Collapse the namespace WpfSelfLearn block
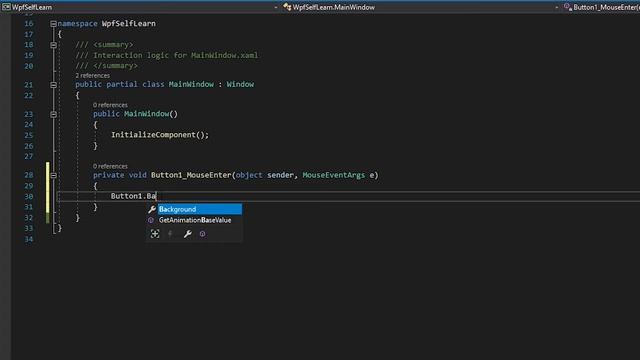Viewport: 640px width, 360px height. (53, 24)
